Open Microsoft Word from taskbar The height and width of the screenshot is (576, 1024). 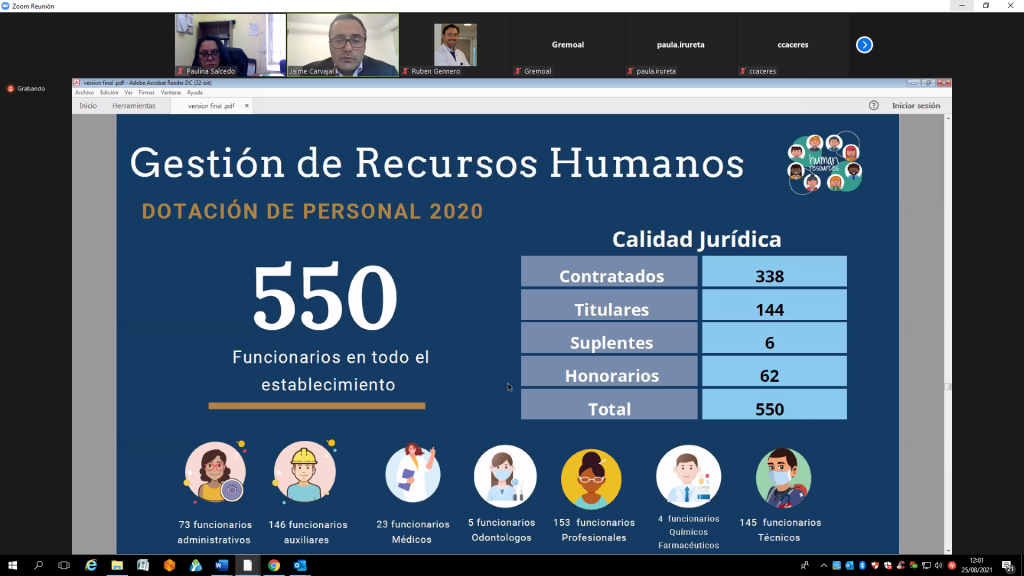click(221, 565)
